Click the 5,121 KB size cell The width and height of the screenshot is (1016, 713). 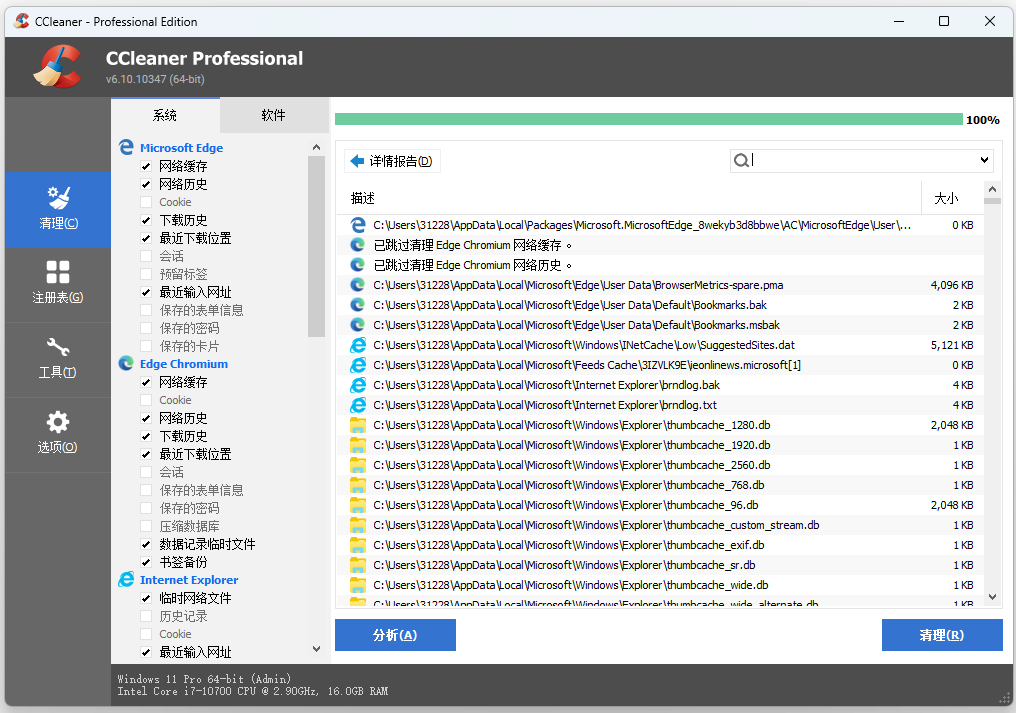pyautogui.click(x=952, y=345)
